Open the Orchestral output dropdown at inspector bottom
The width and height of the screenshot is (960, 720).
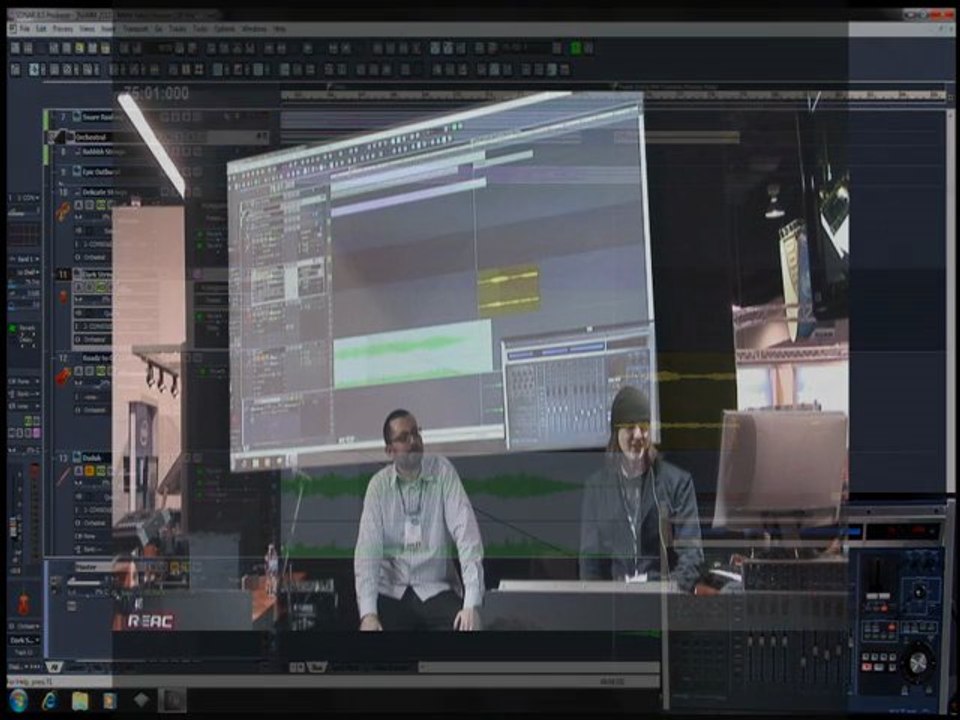[24, 626]
